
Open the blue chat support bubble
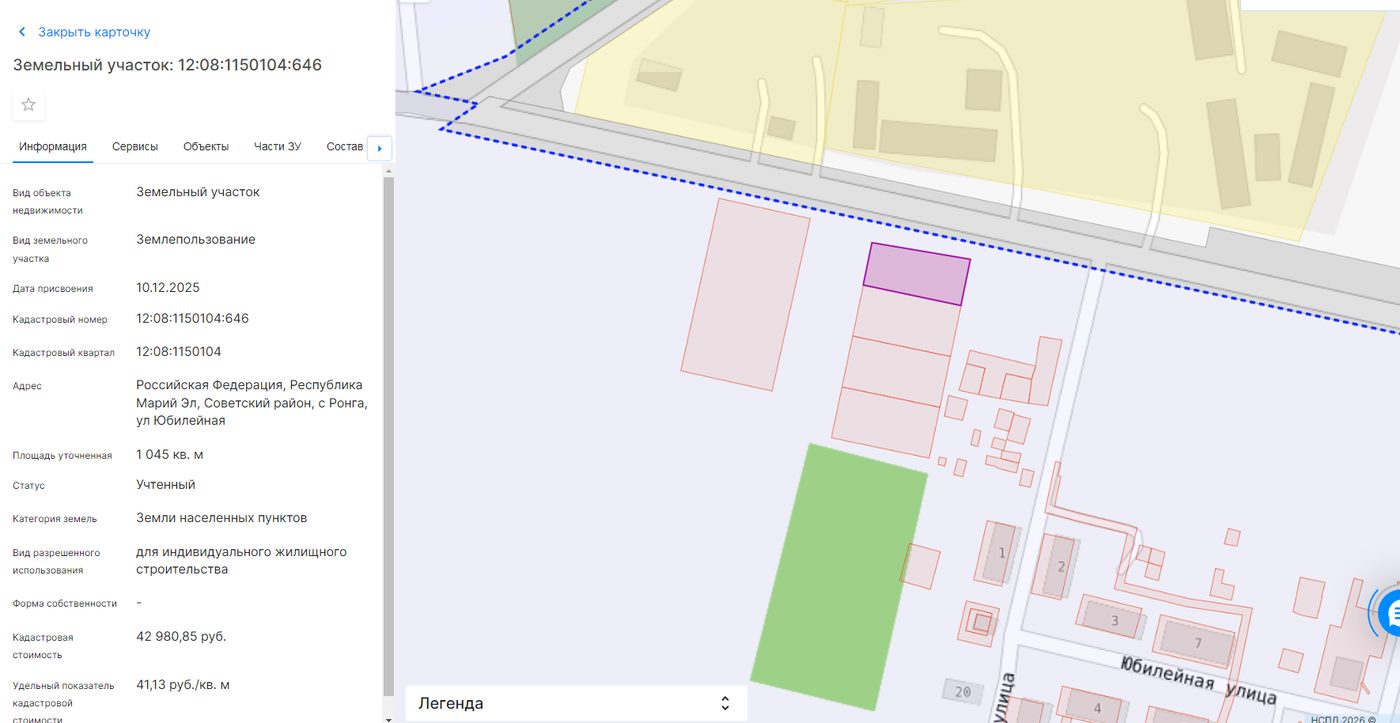click(1389, 613)
